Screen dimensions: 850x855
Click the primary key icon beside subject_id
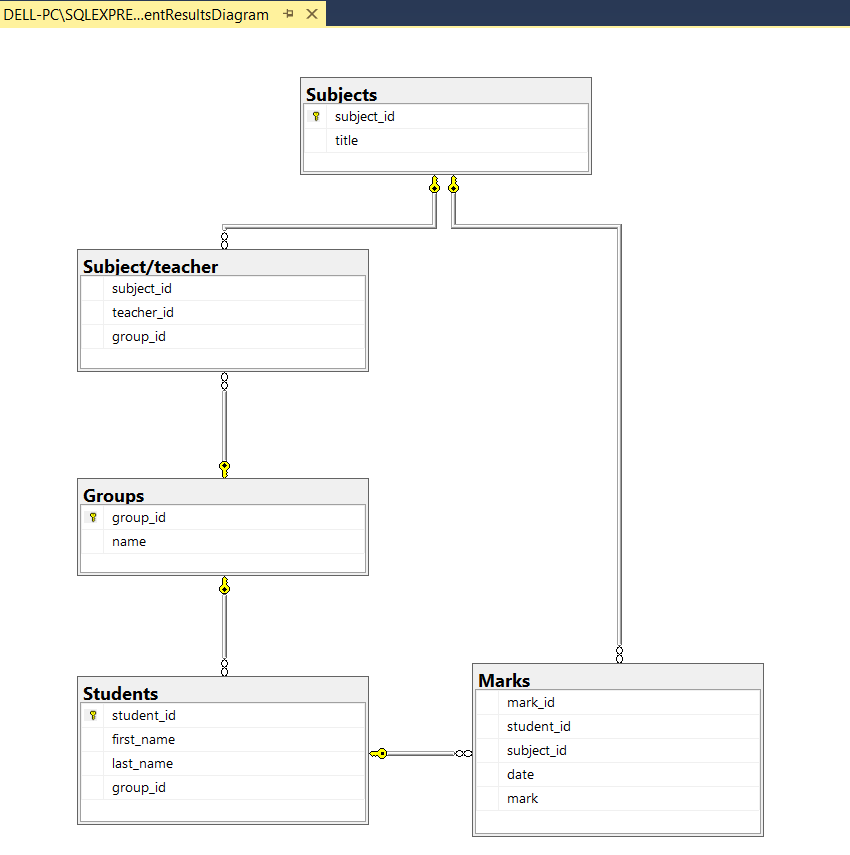pos(316,116)
